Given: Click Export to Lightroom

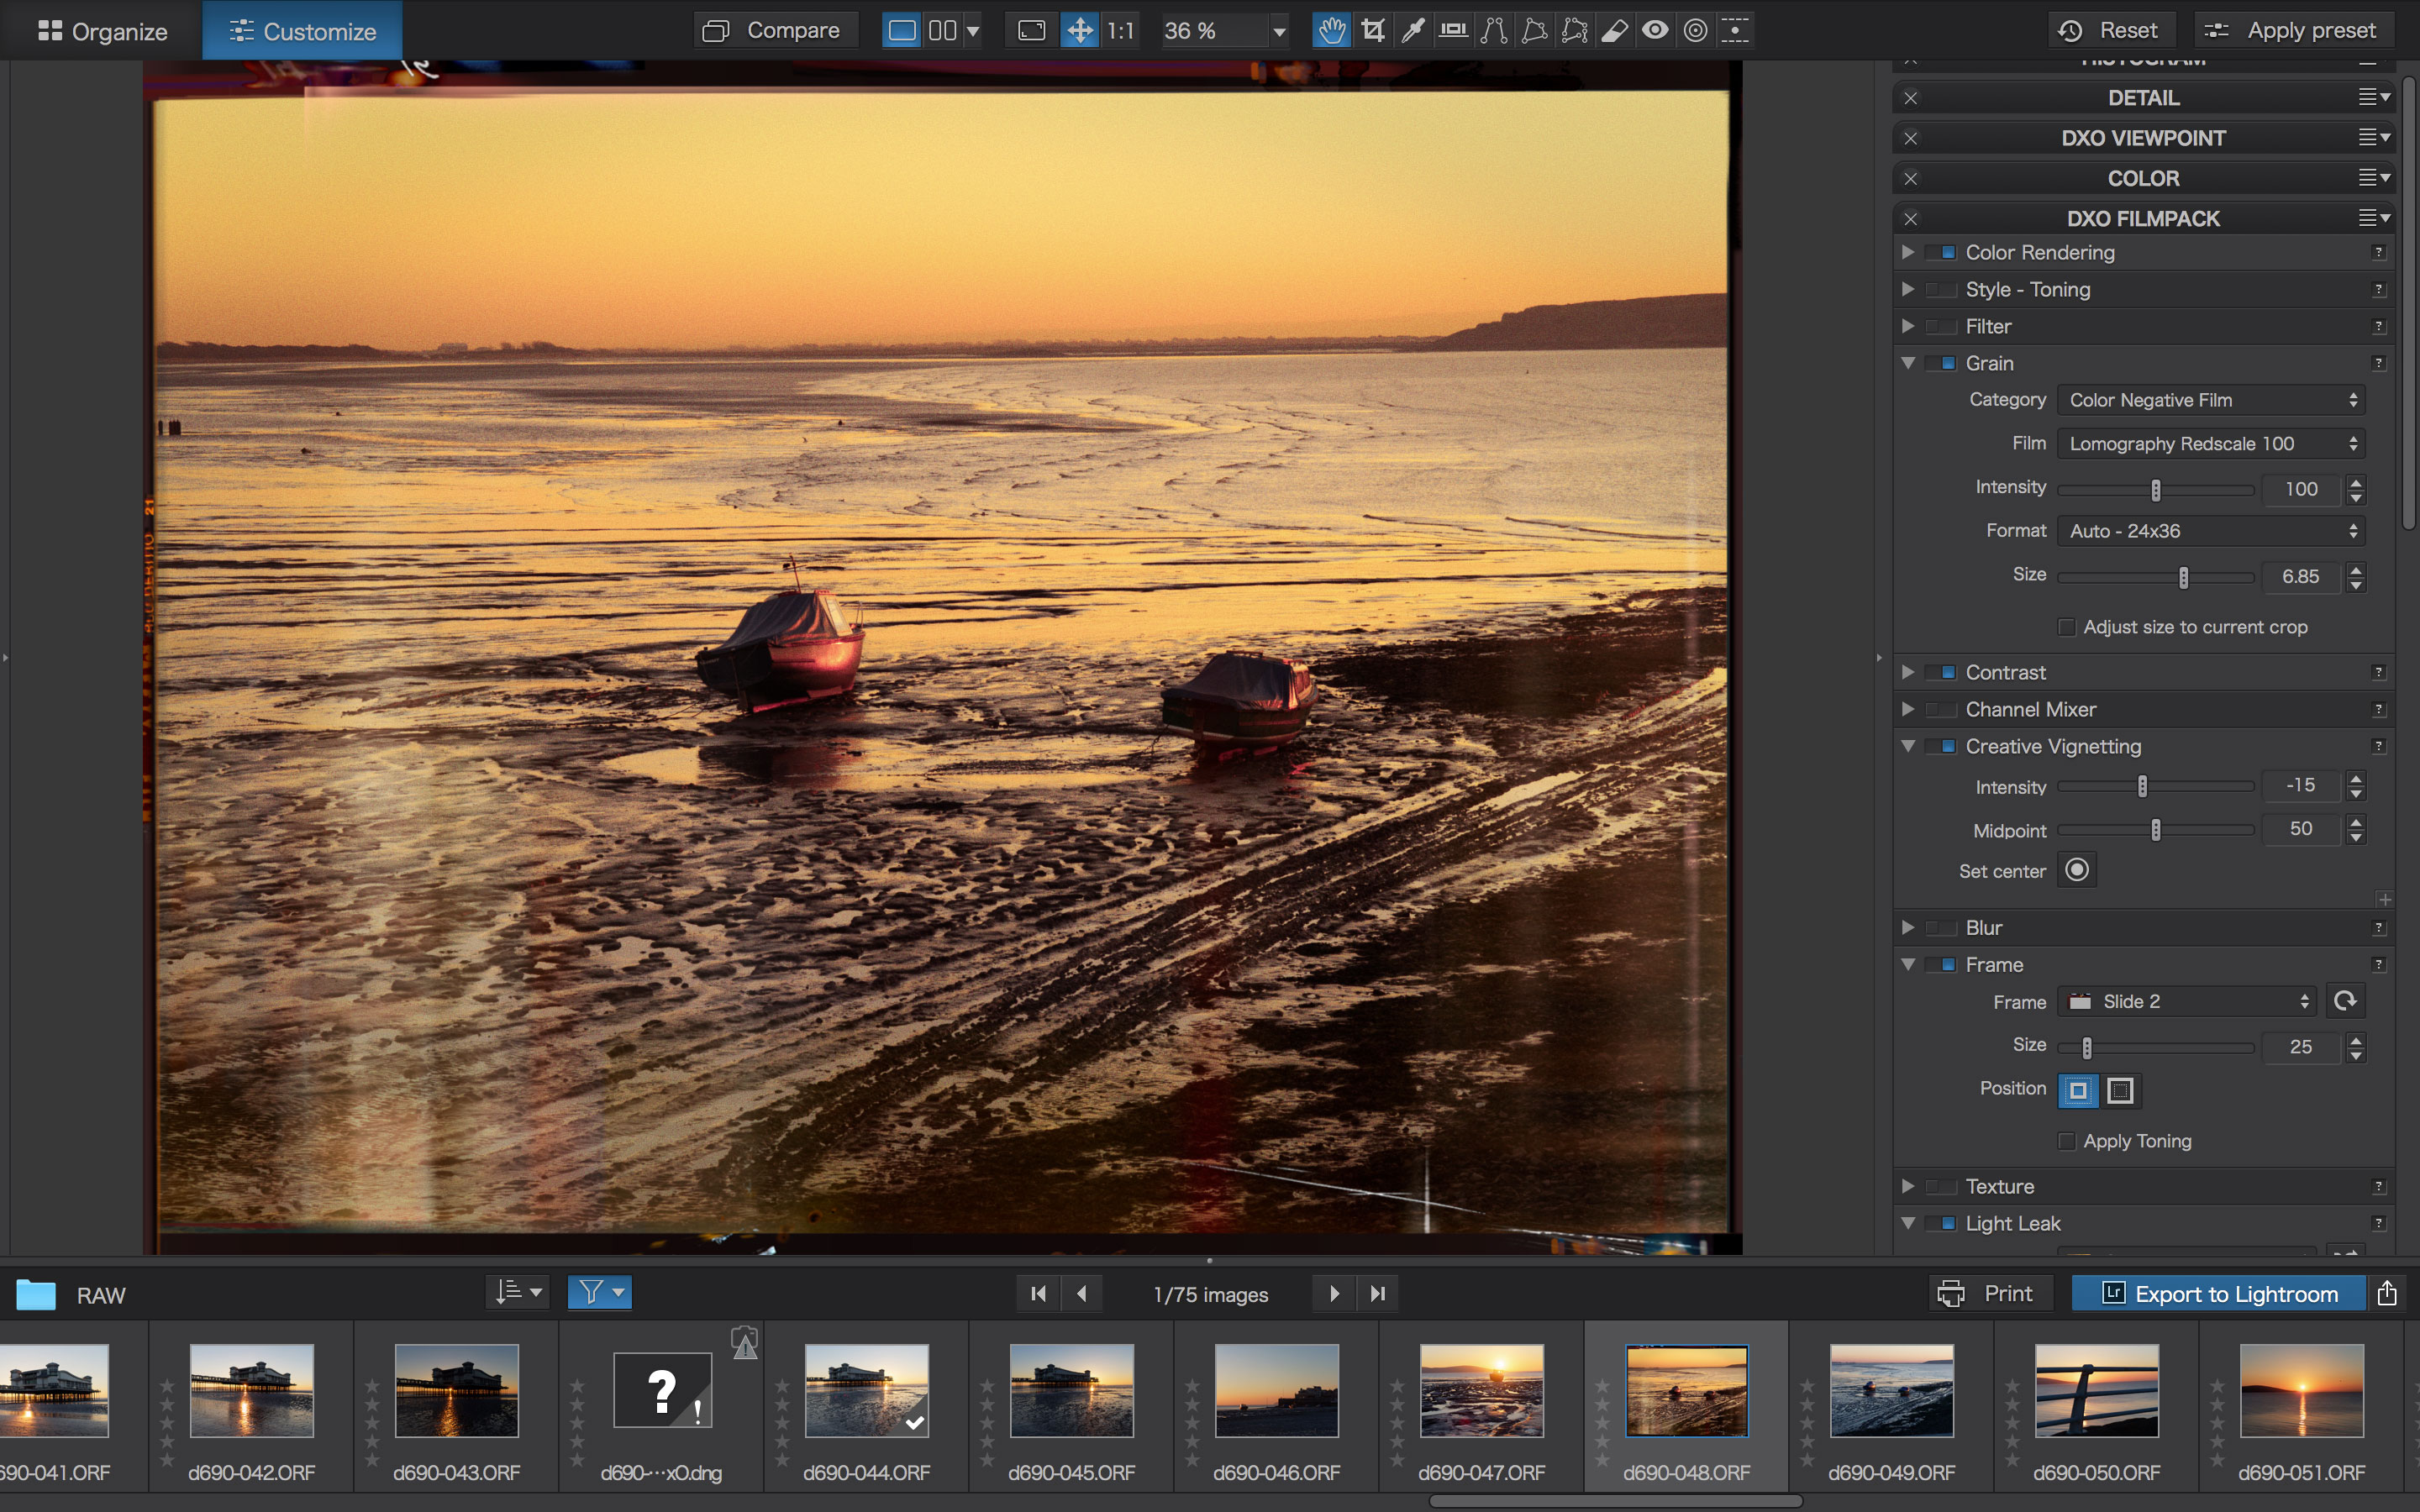Looking at the screenshot, I should (x=2219, y=1294).
